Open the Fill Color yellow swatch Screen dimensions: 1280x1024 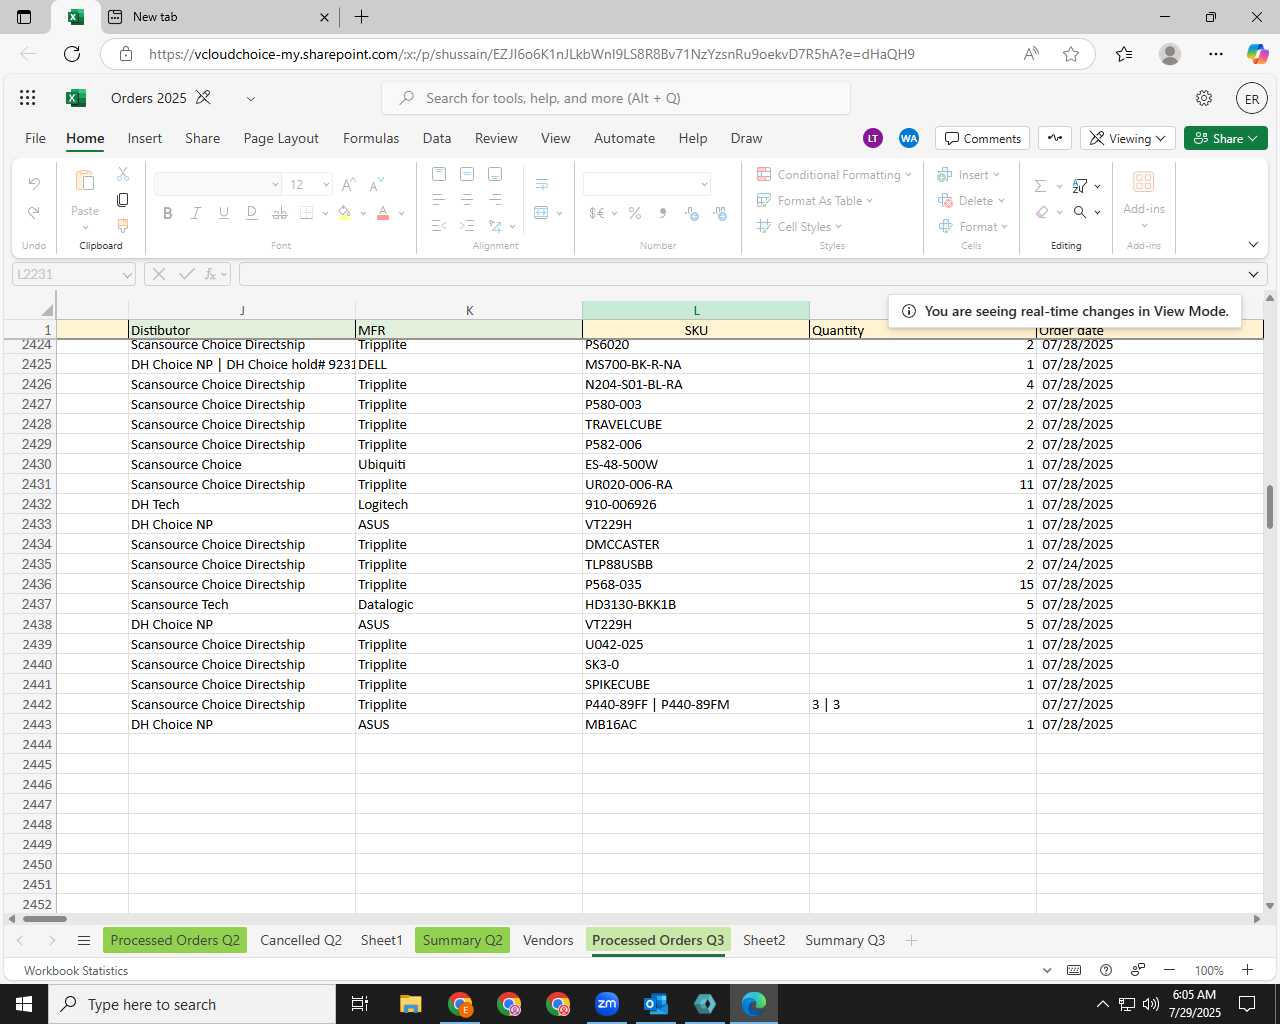[344, 213]
